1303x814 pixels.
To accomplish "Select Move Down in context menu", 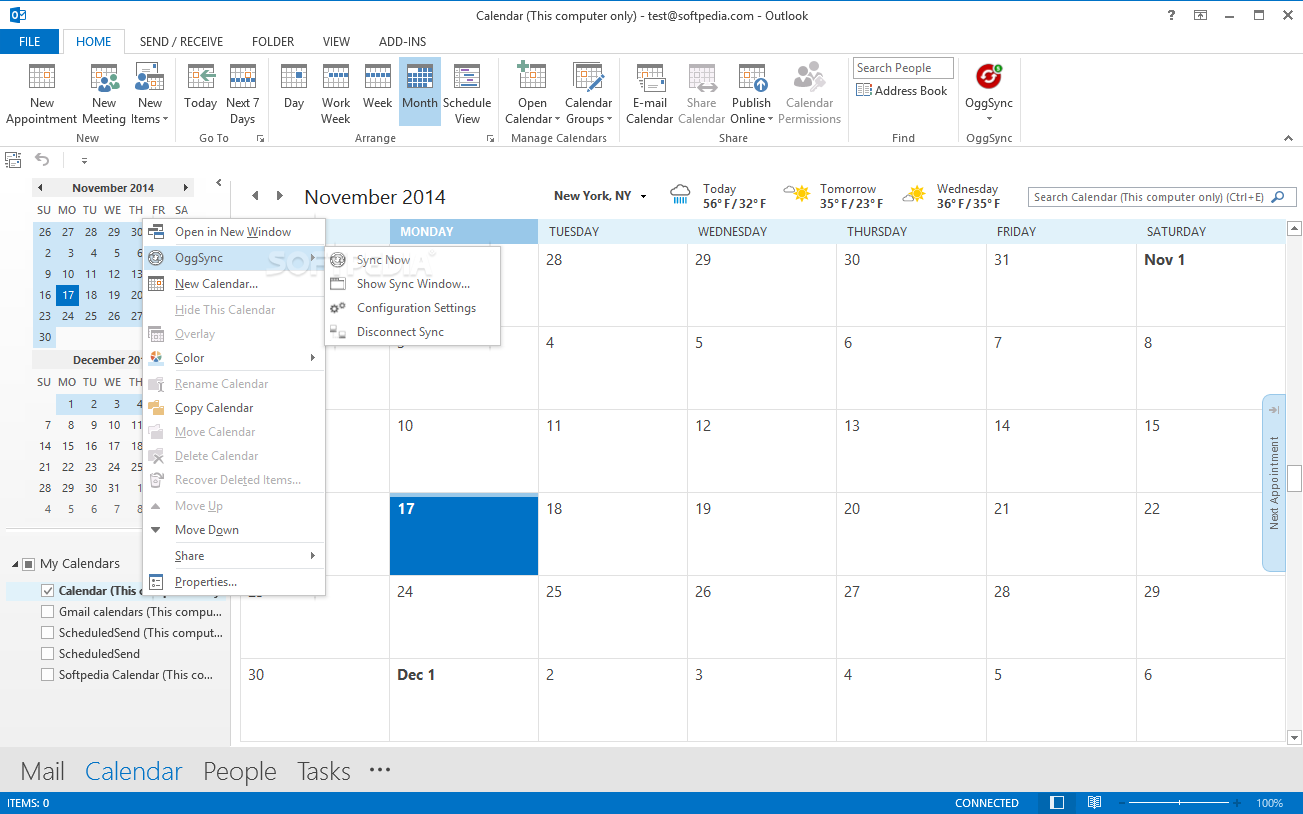I will click(234, 530).
